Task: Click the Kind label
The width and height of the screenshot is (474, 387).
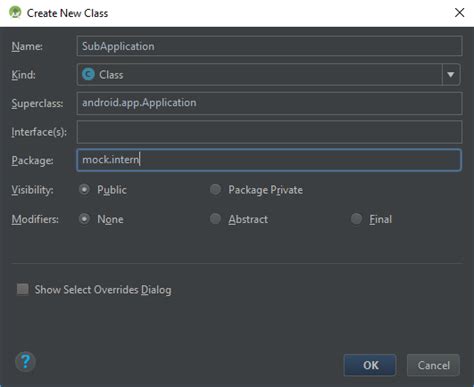Action: pyautogui.click(x=23, y=75)
